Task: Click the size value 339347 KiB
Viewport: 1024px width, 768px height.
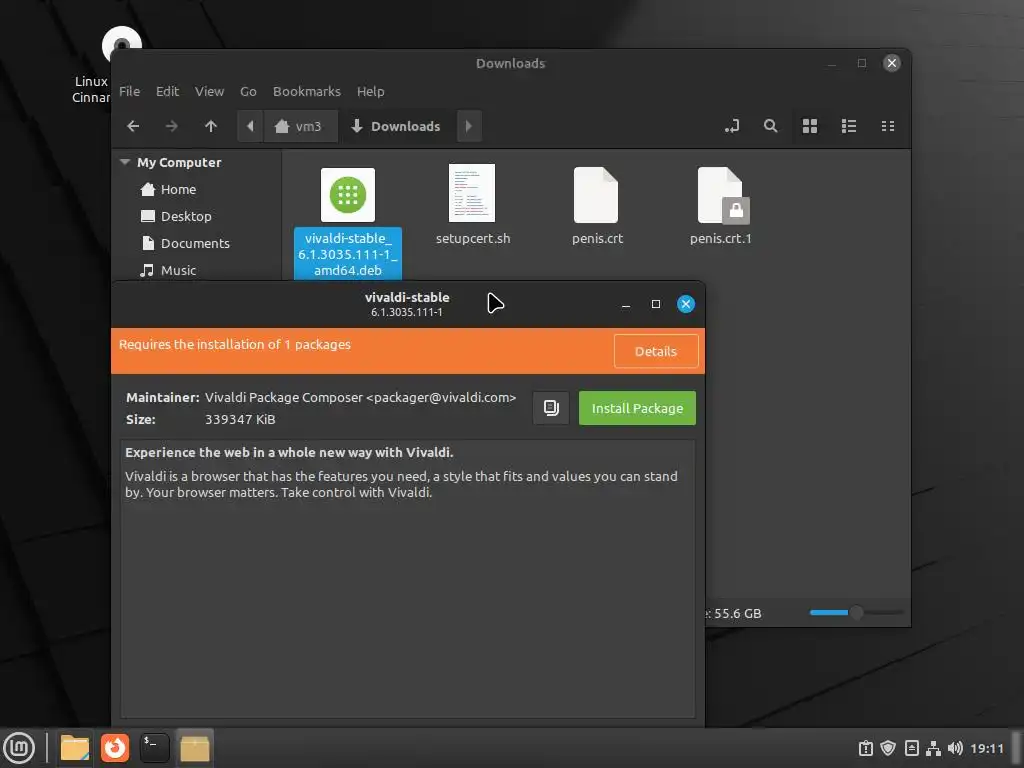Action: [x=240, y=419]
